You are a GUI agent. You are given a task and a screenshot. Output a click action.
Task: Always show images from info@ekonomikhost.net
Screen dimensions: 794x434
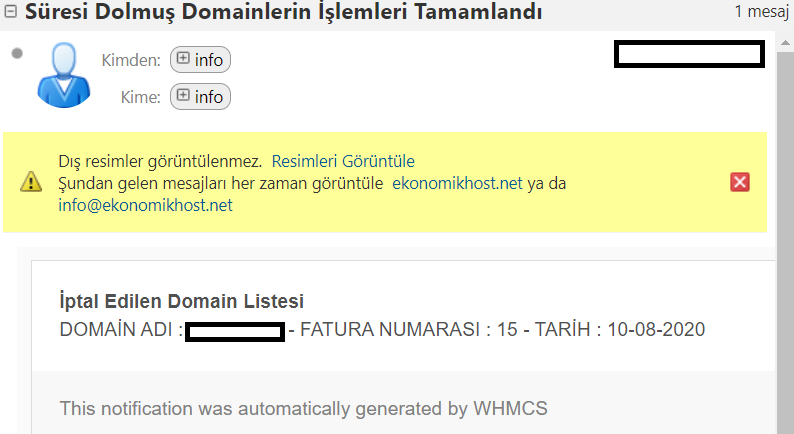click(145, 205)
